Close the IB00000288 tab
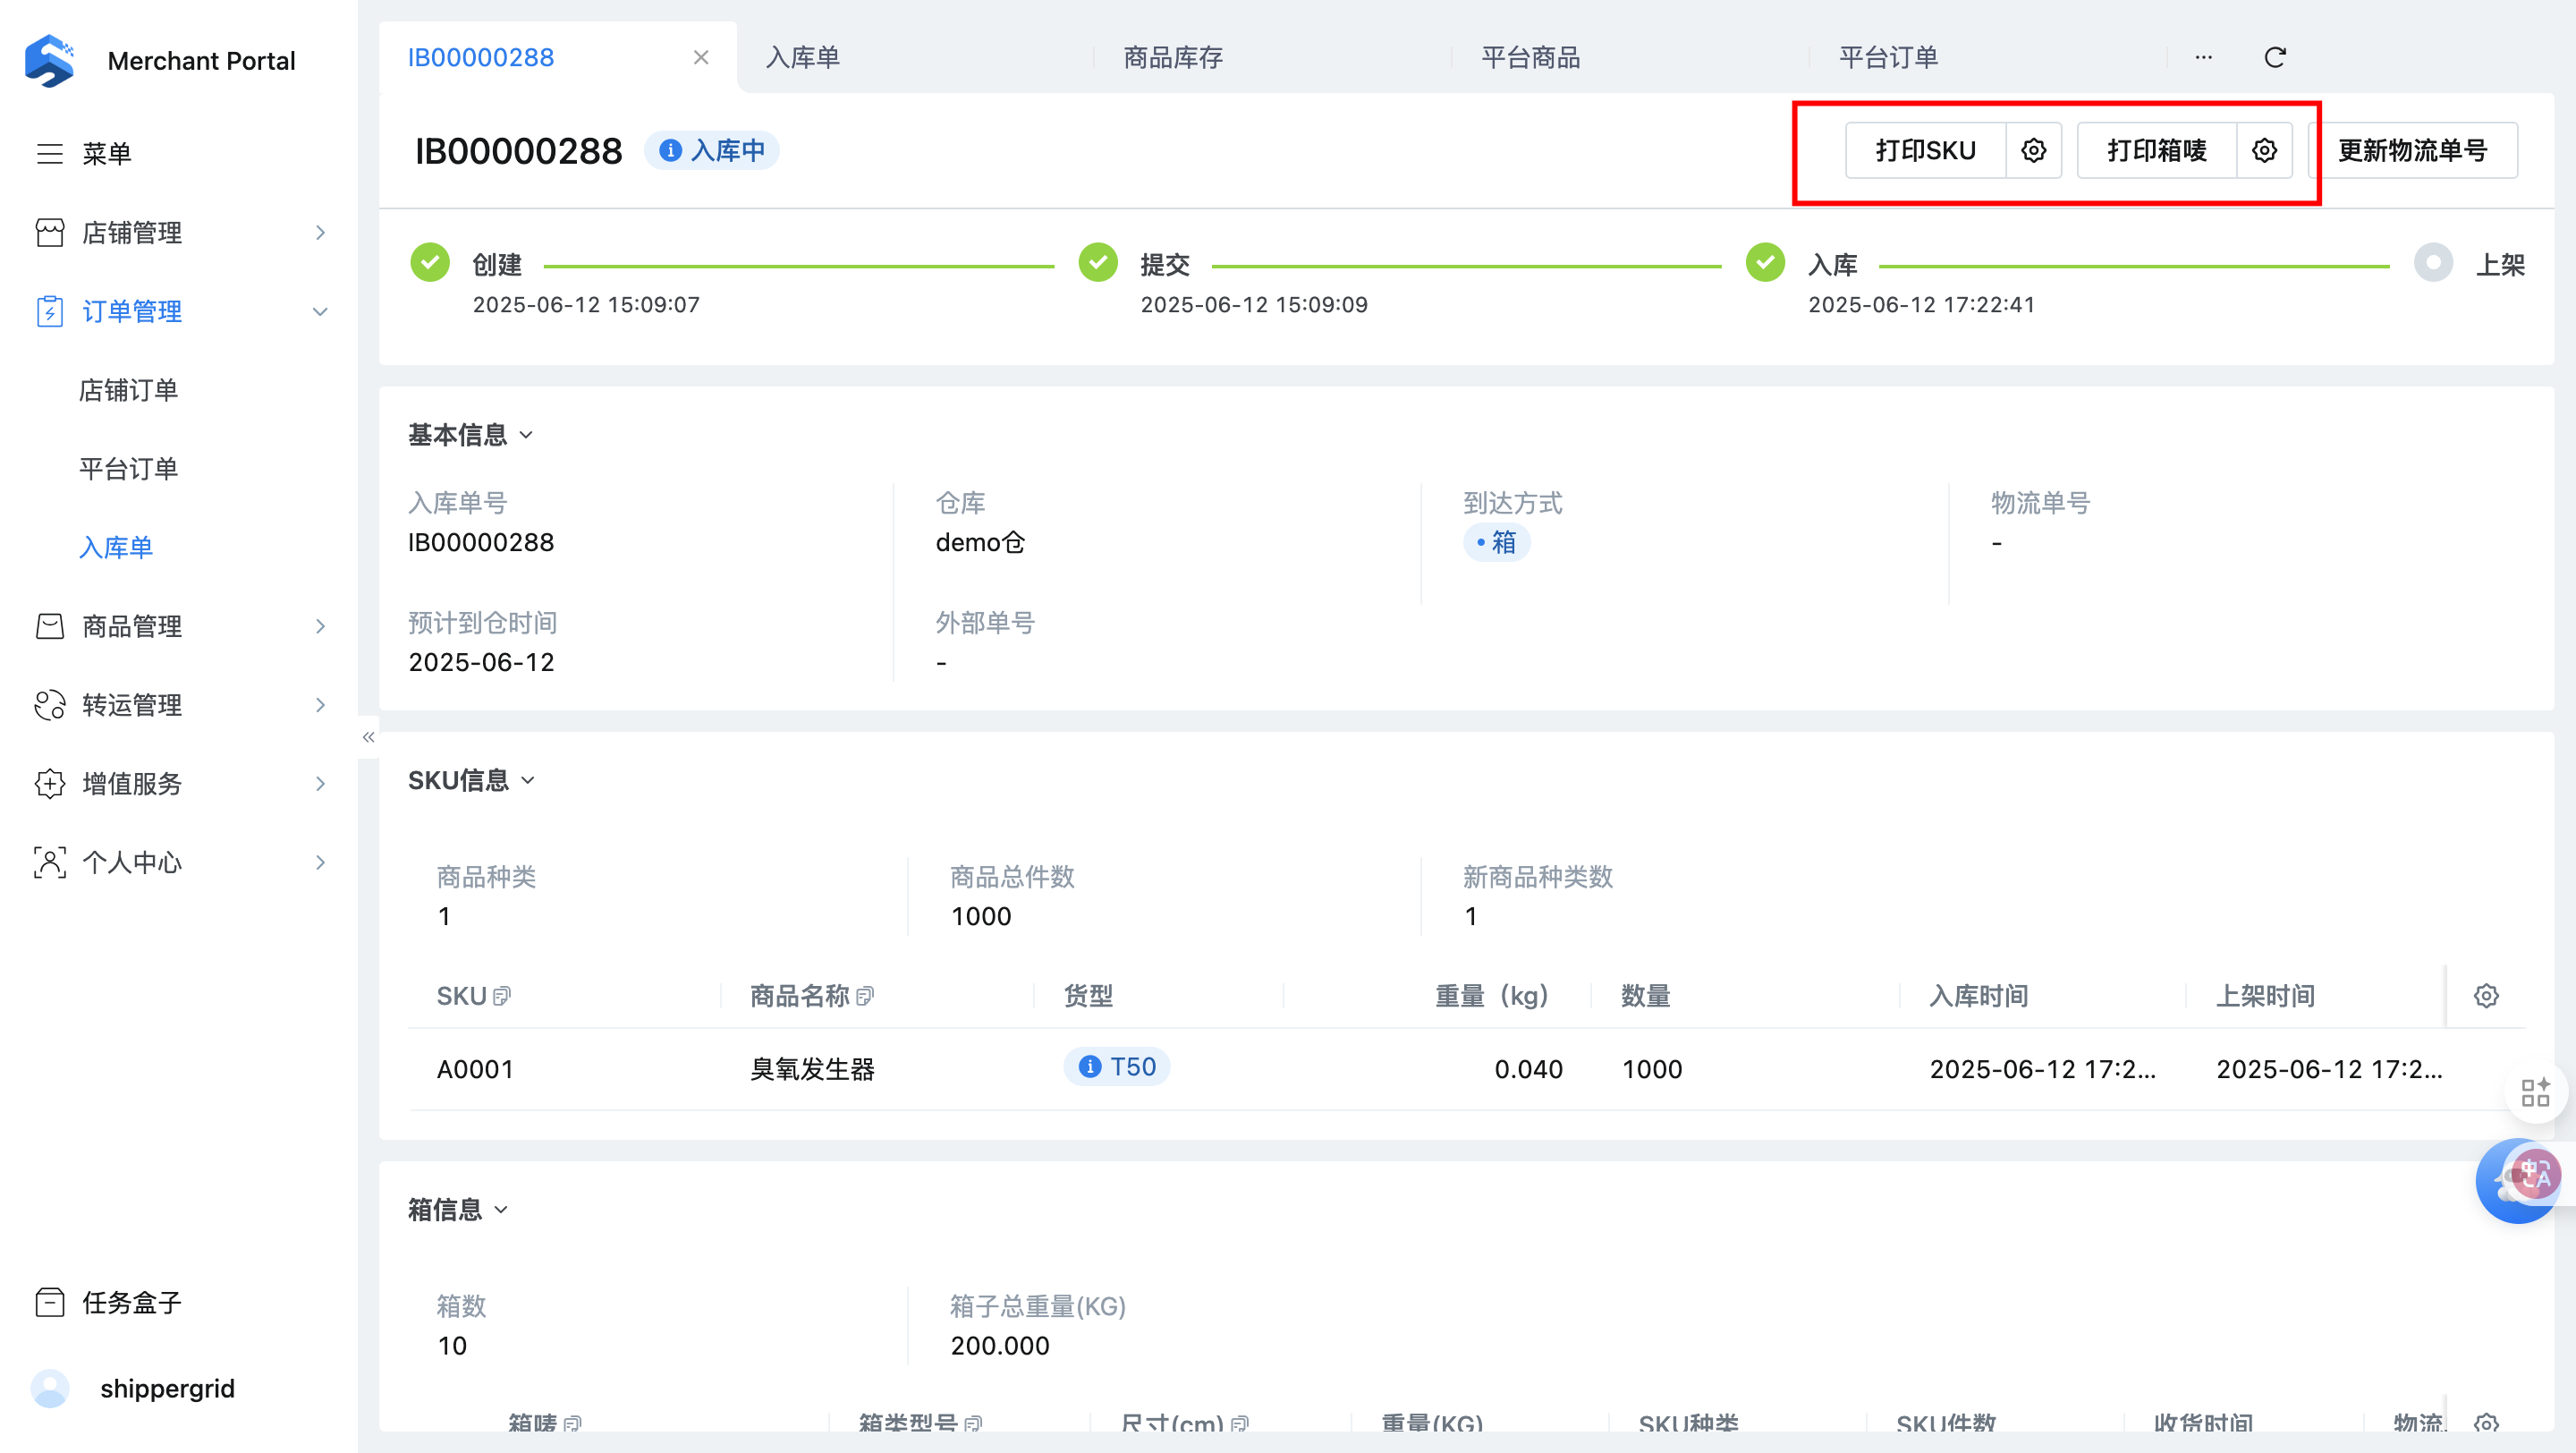 coord(701,57)
